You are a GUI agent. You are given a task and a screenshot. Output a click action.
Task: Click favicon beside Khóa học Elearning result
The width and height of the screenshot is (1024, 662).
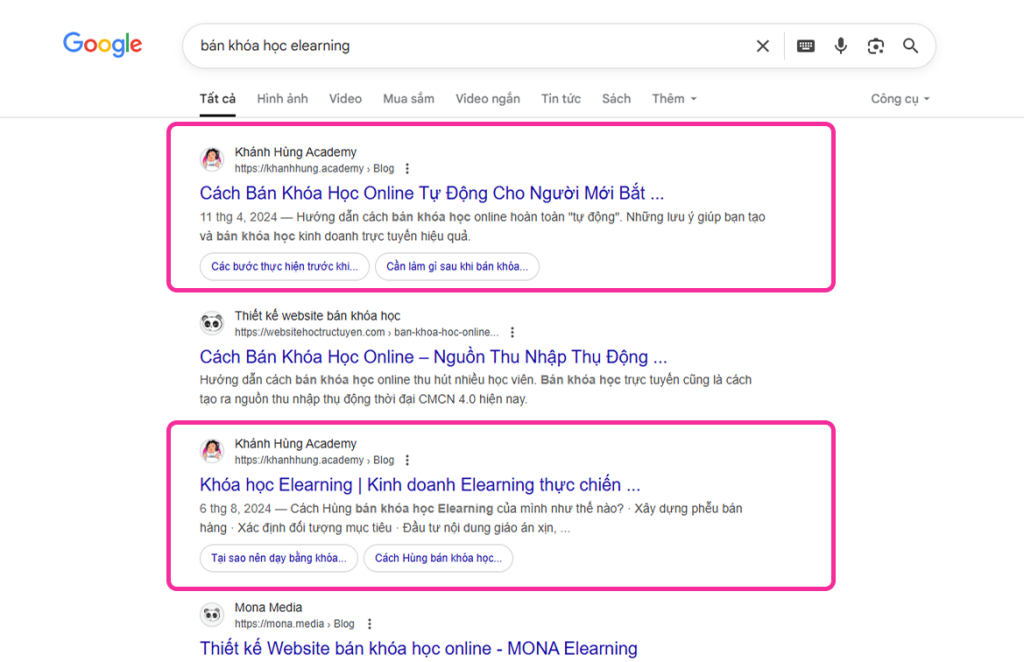[x=212, y=451]
